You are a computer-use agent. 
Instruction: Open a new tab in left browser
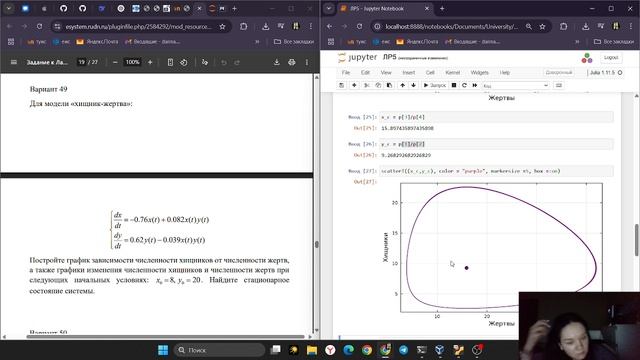click(234, 8)
